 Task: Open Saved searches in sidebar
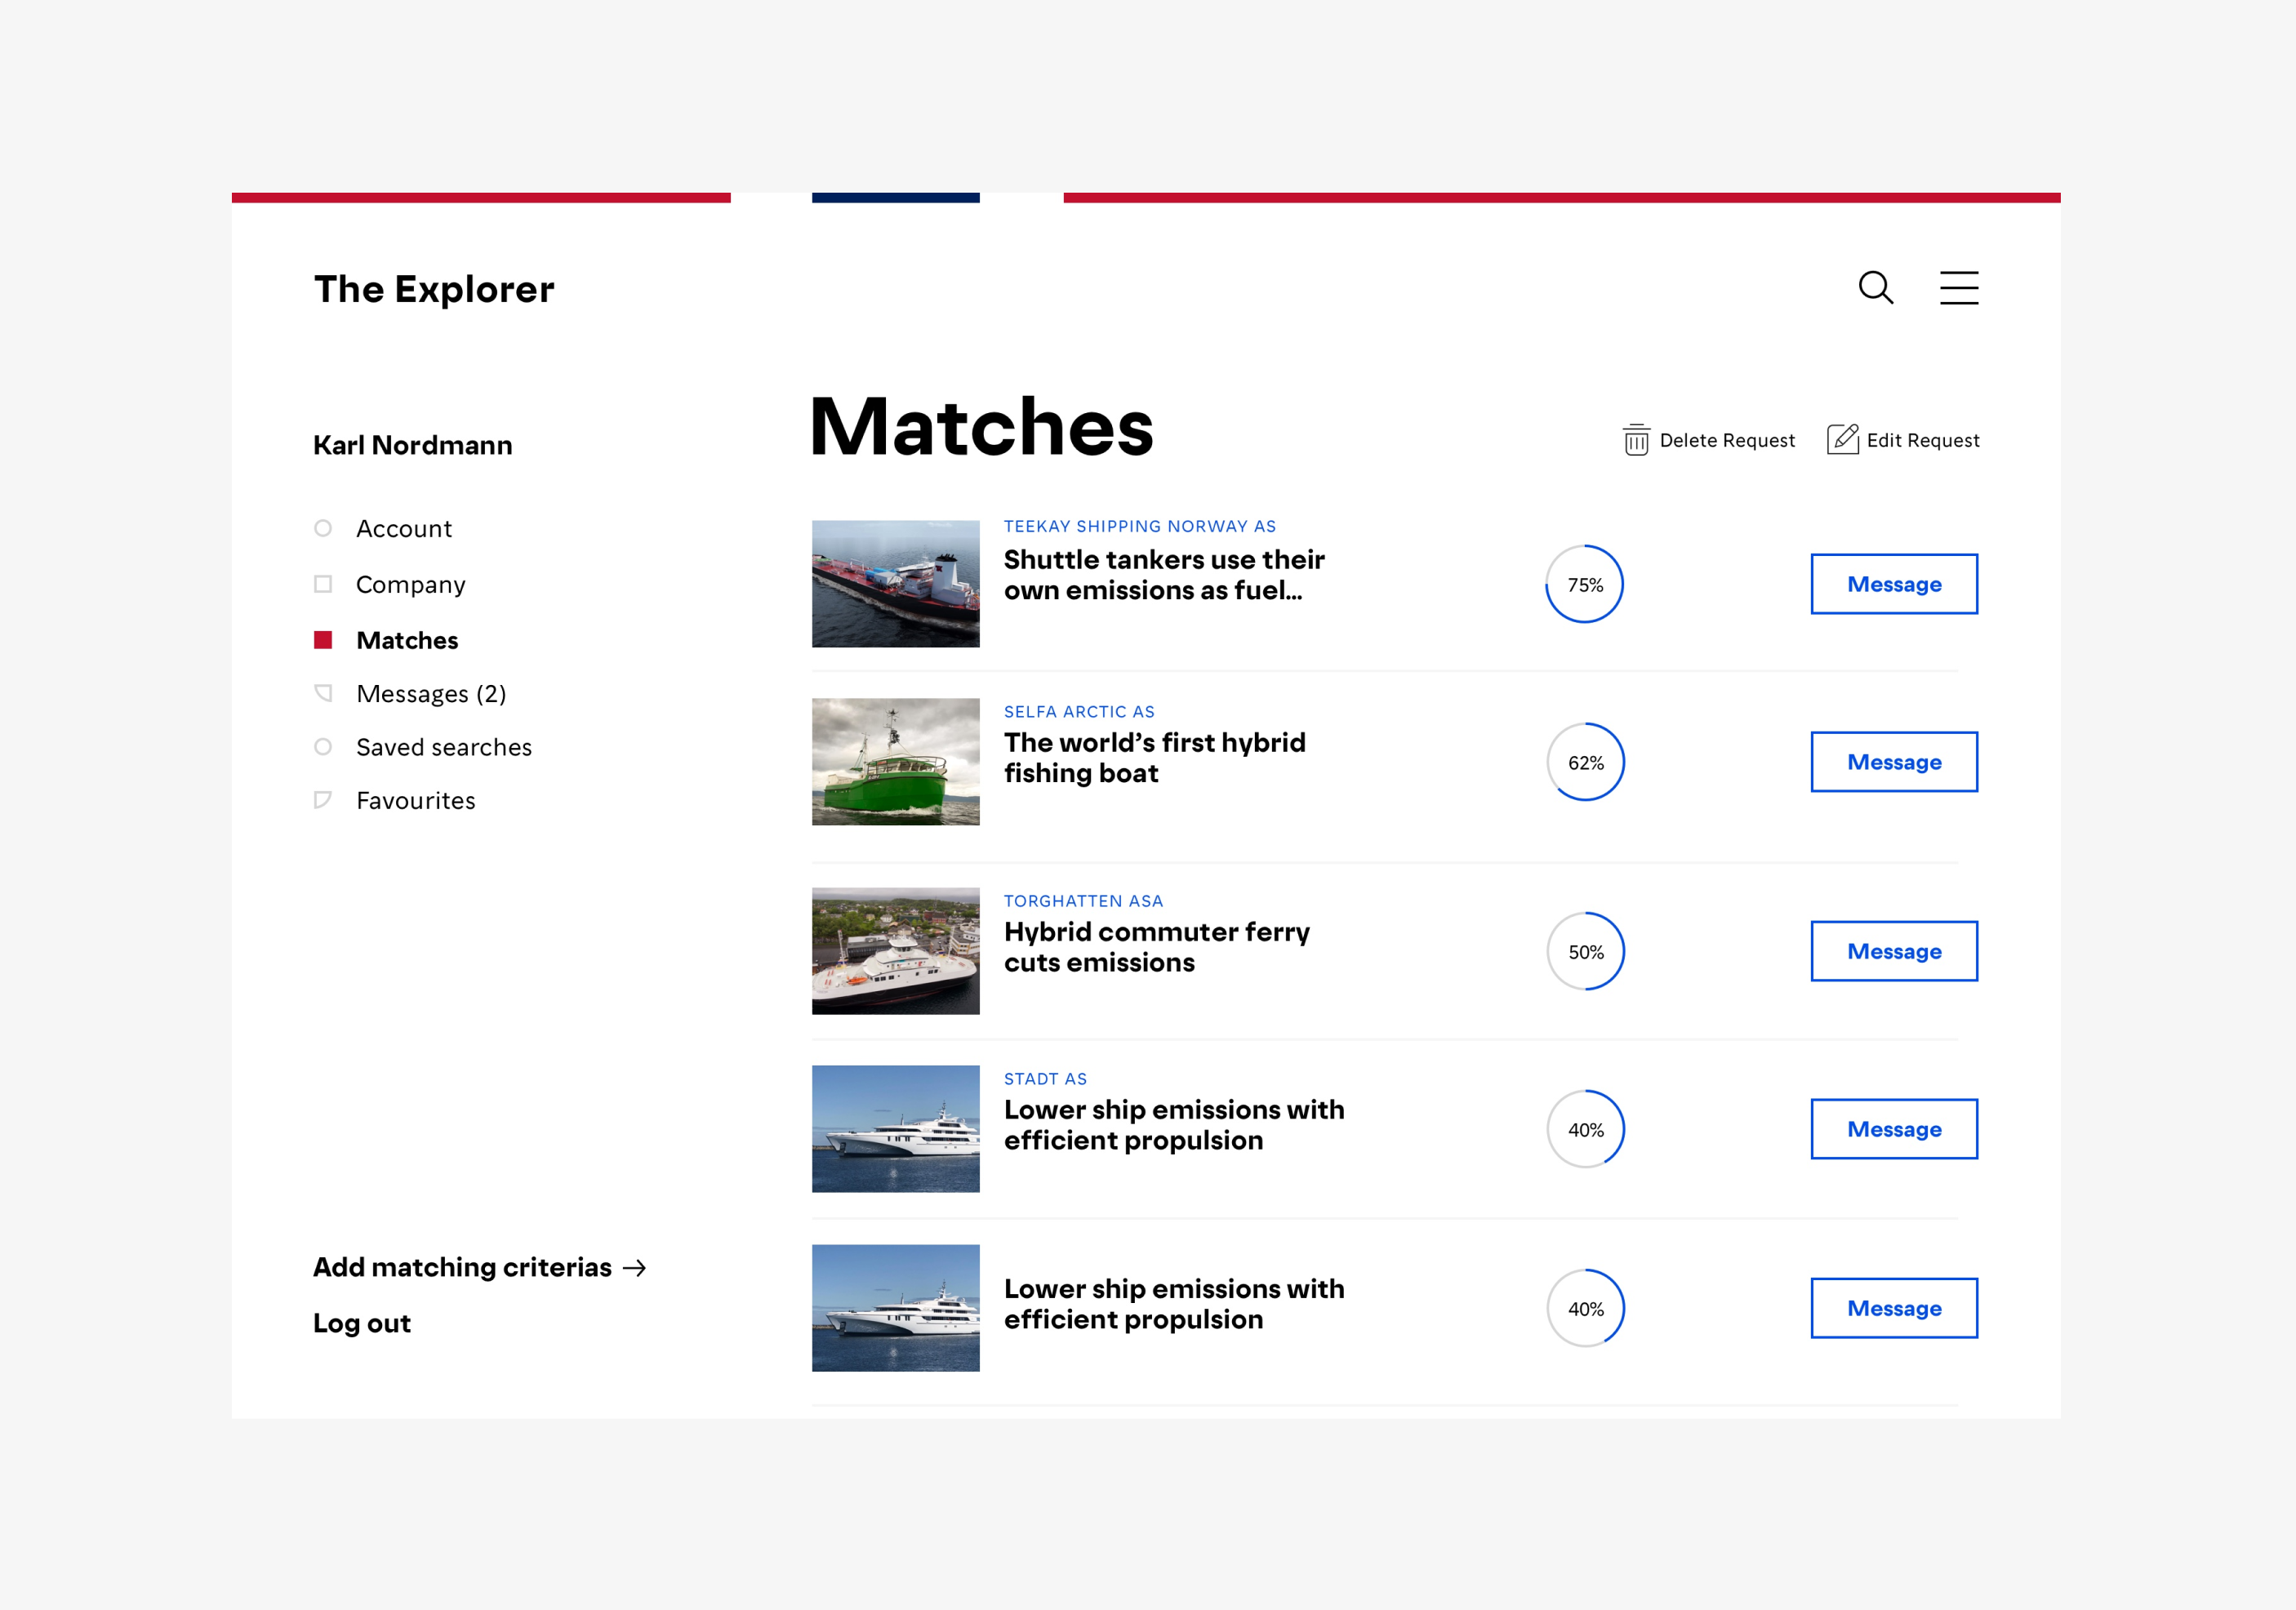tap(444, 747)
